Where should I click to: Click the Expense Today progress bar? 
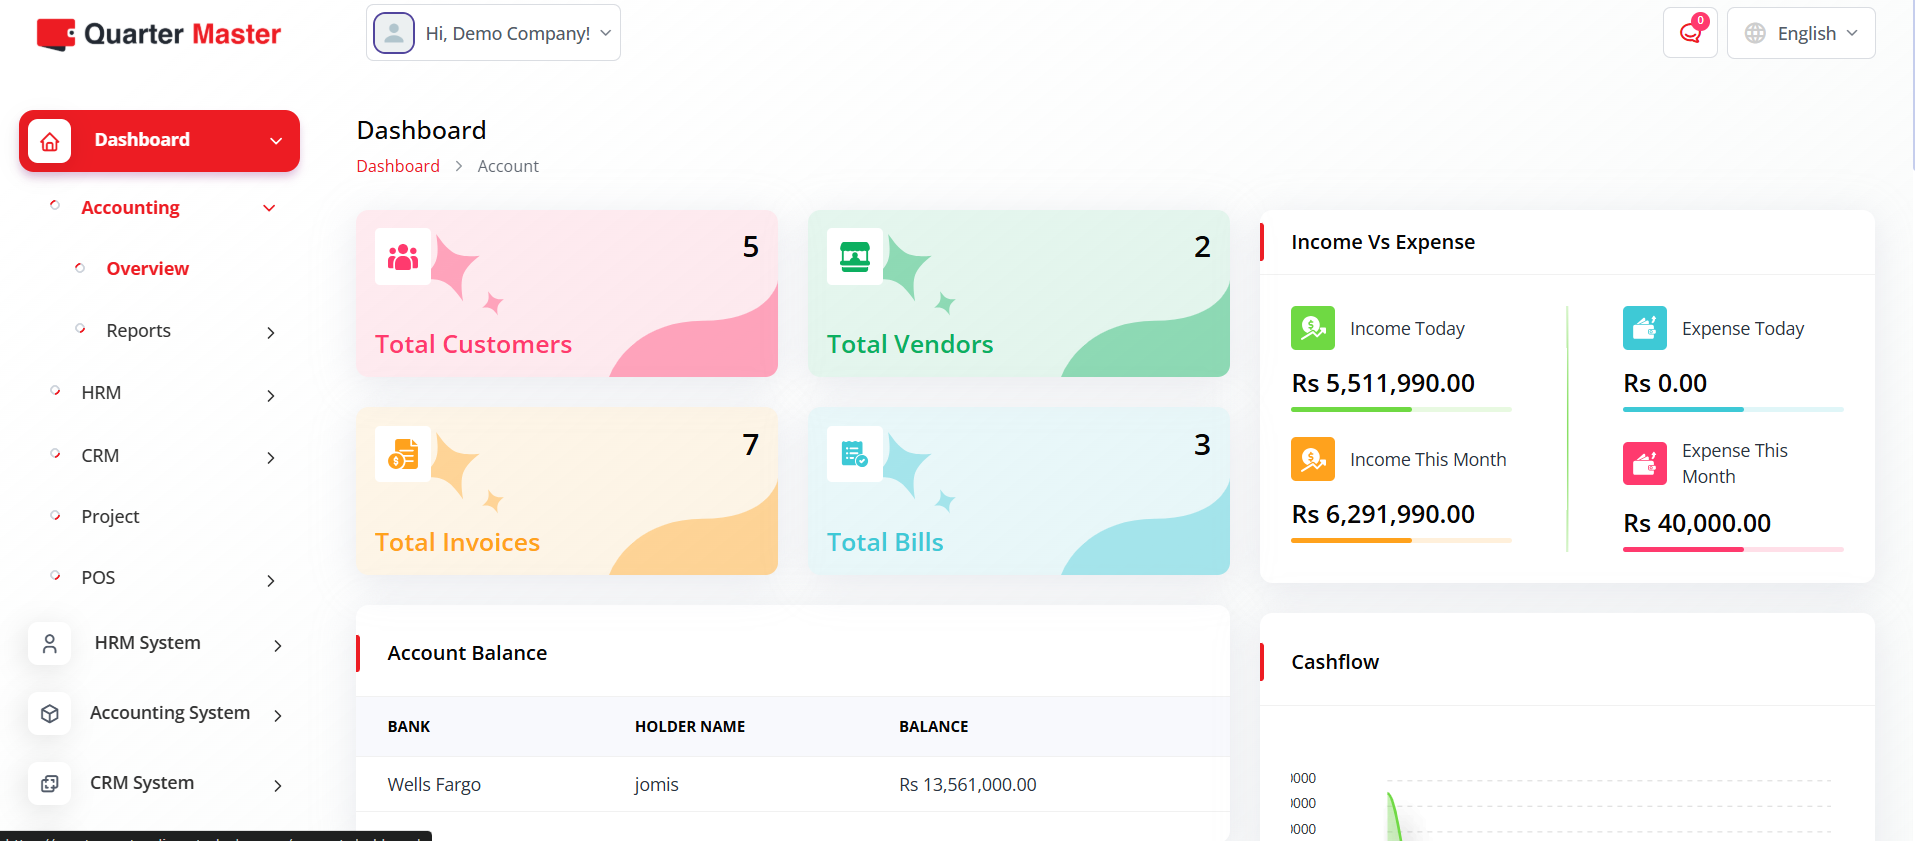[1733, 409]
